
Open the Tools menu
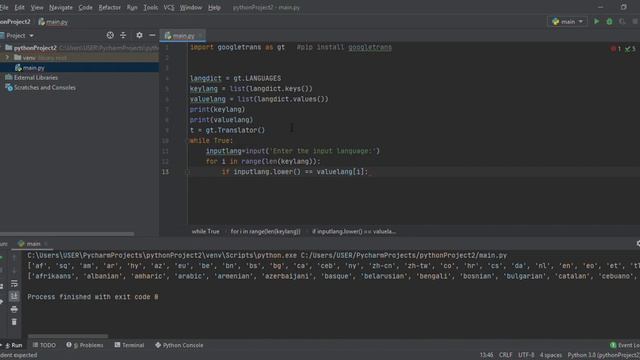[151, 7]
